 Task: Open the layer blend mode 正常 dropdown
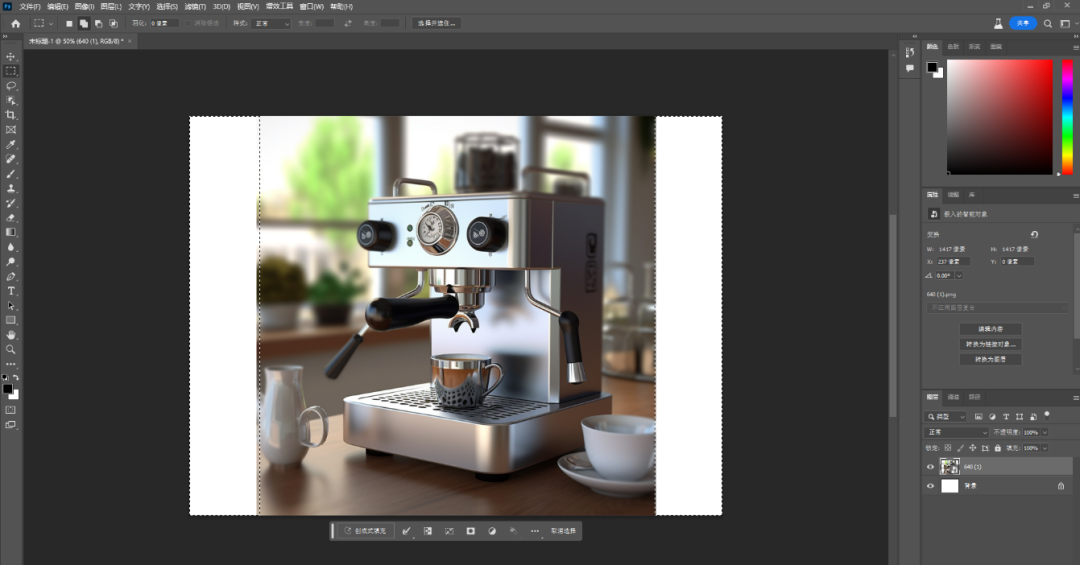coord(957,432)
